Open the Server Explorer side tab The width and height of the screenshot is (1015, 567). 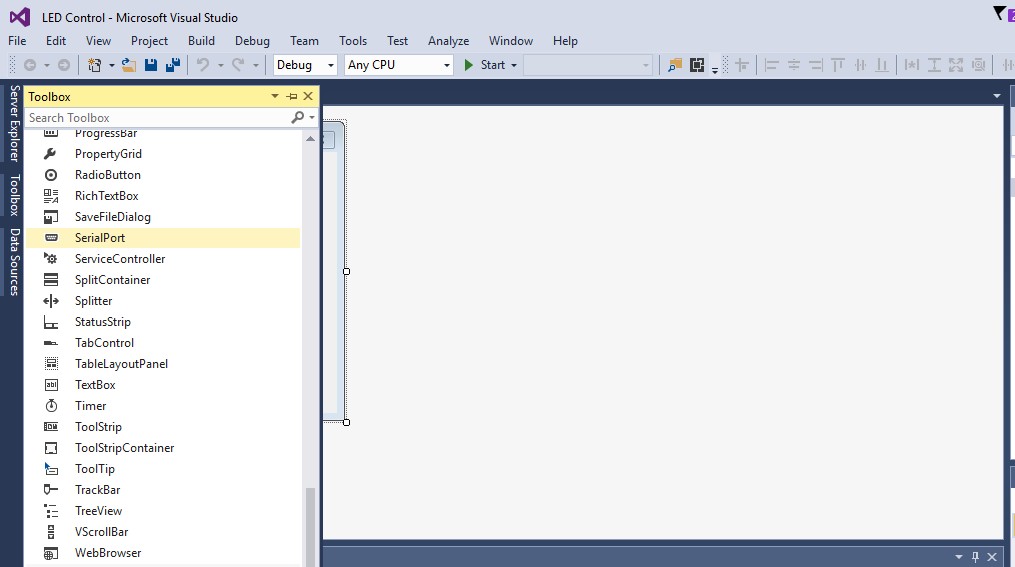pos(14,123)
